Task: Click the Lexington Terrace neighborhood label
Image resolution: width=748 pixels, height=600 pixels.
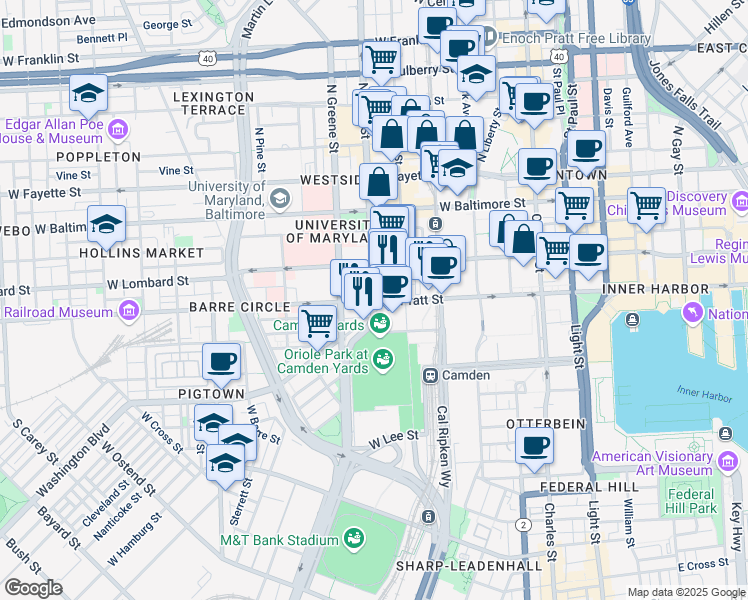Action: coord(214,103)
